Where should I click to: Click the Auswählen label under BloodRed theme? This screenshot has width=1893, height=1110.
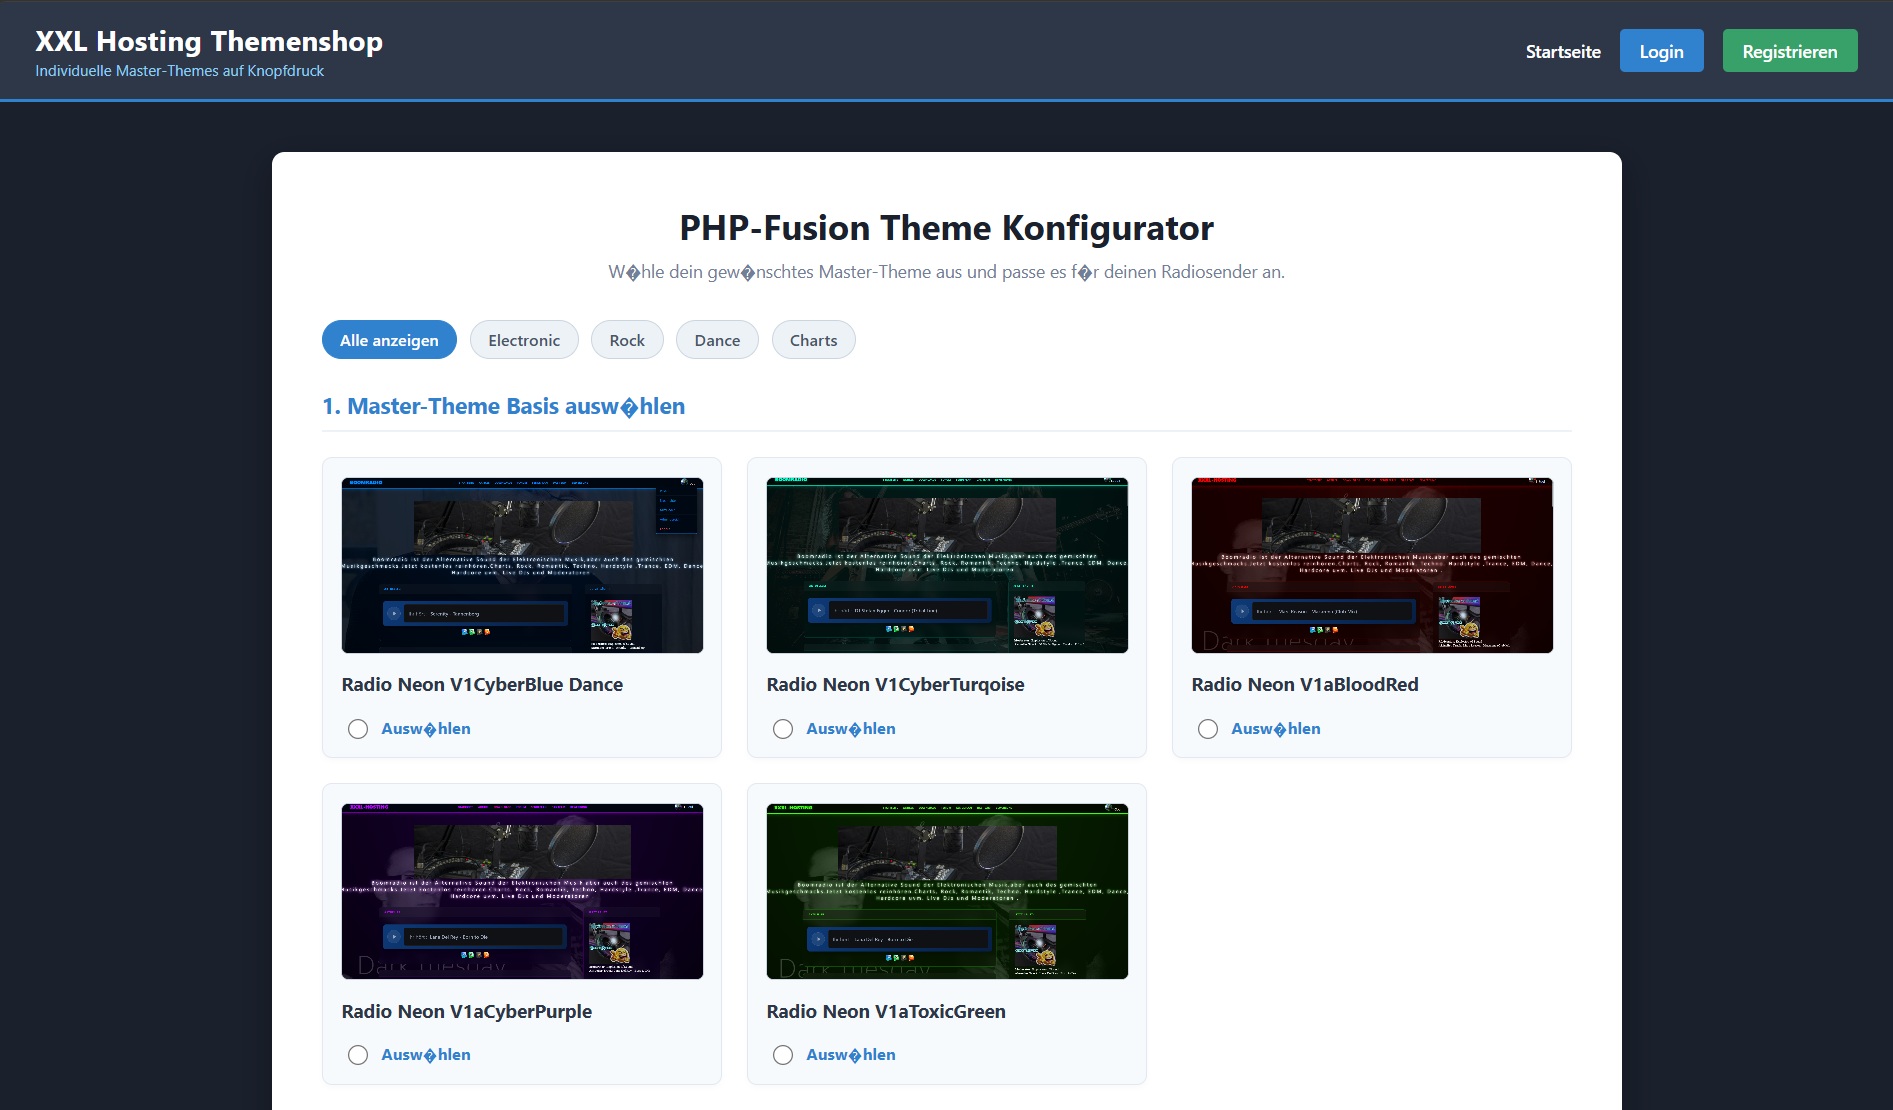coord(1276,729)
